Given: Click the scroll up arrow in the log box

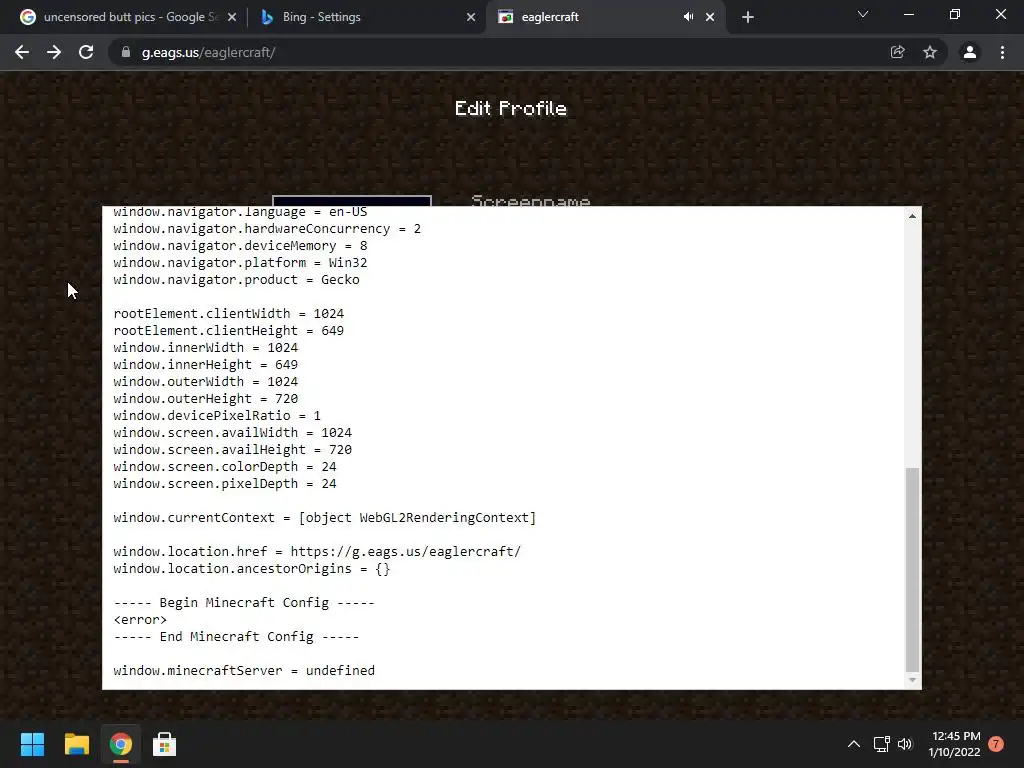Looking at the screenshot, I should 912,216.
